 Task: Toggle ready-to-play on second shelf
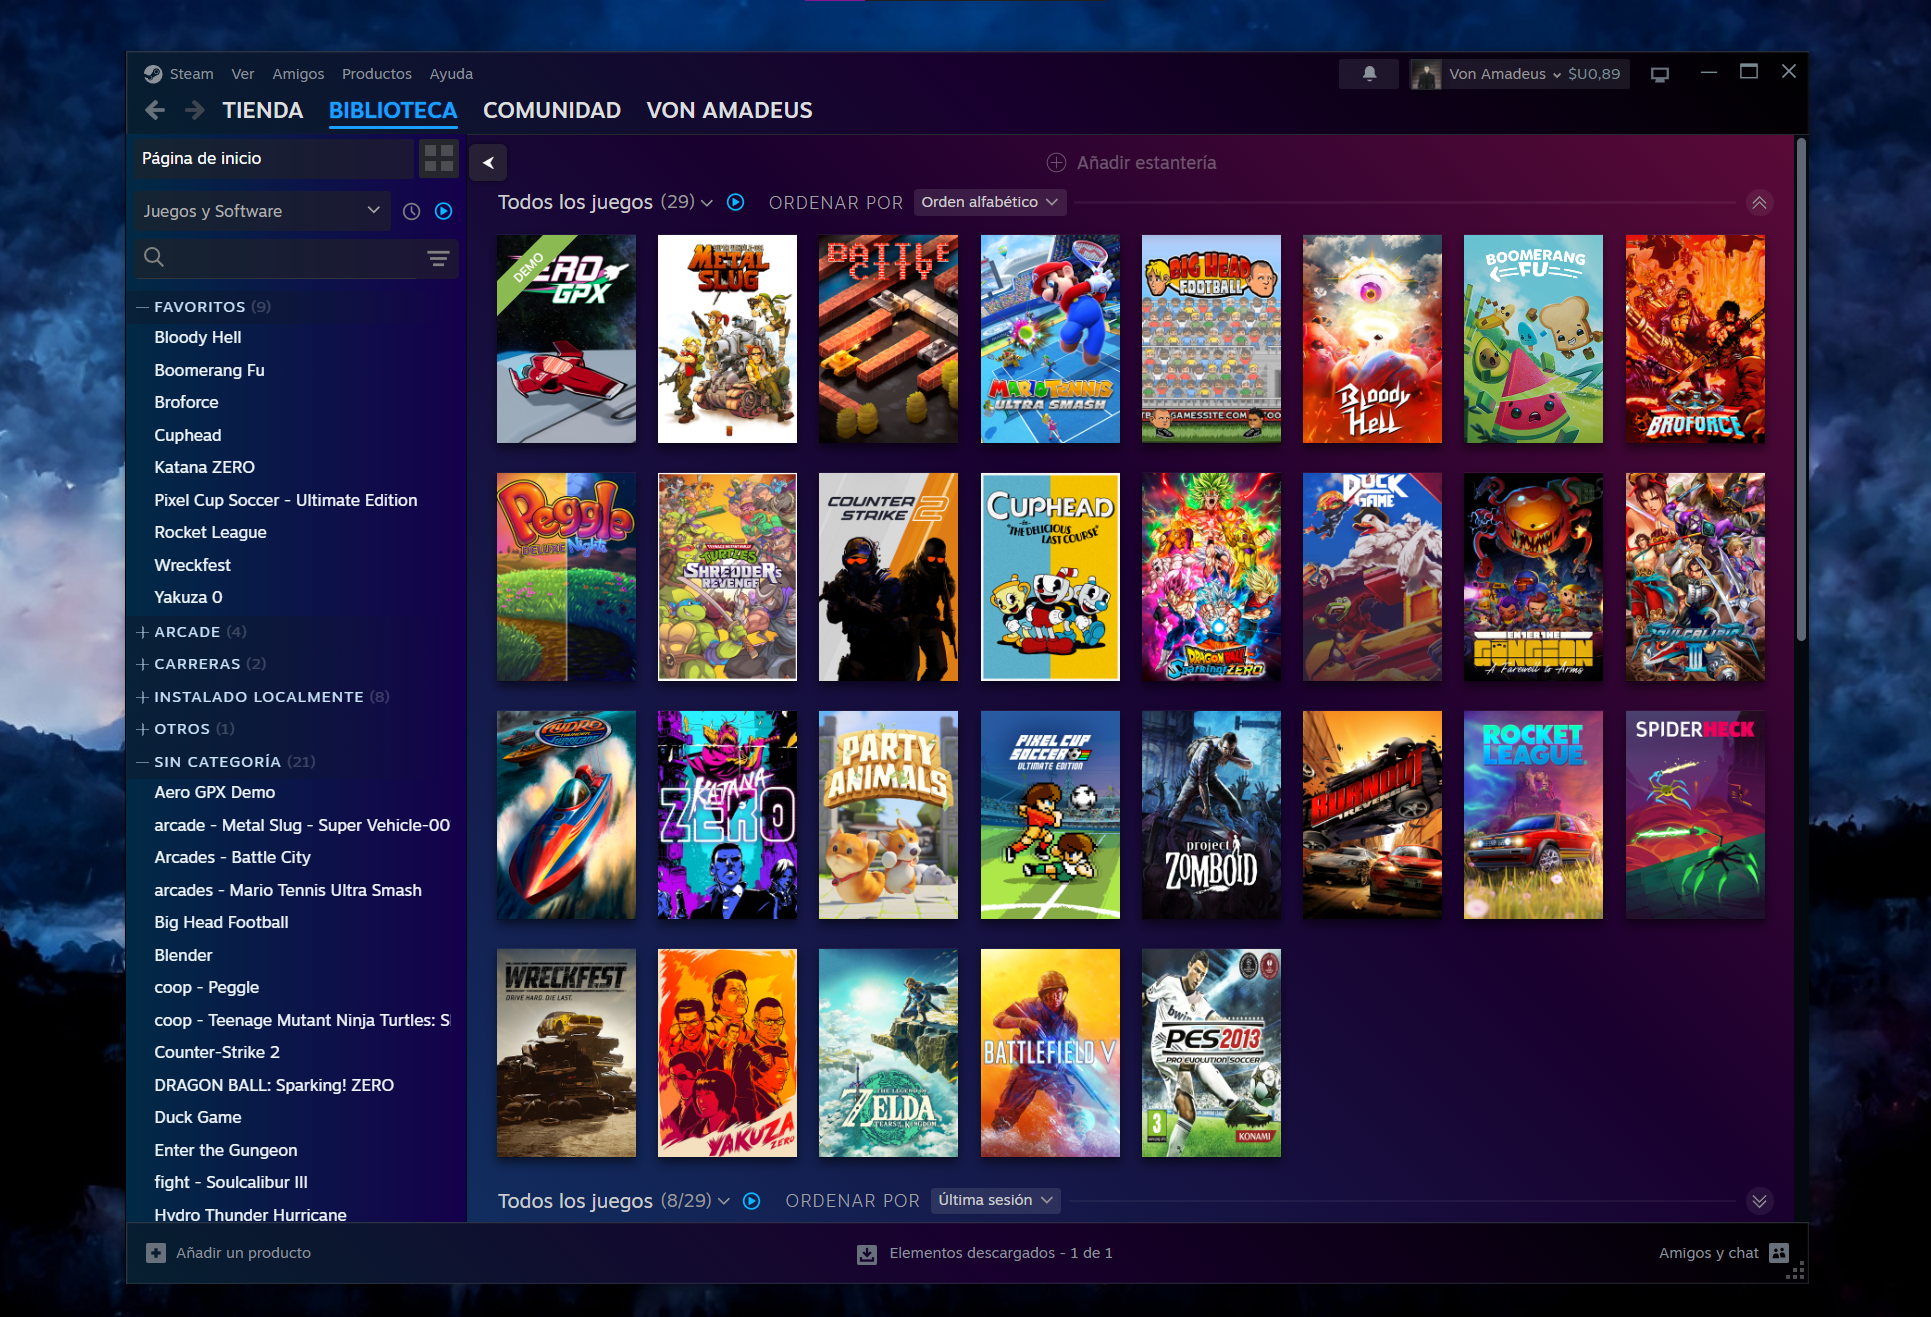(x=752, y=1201)
